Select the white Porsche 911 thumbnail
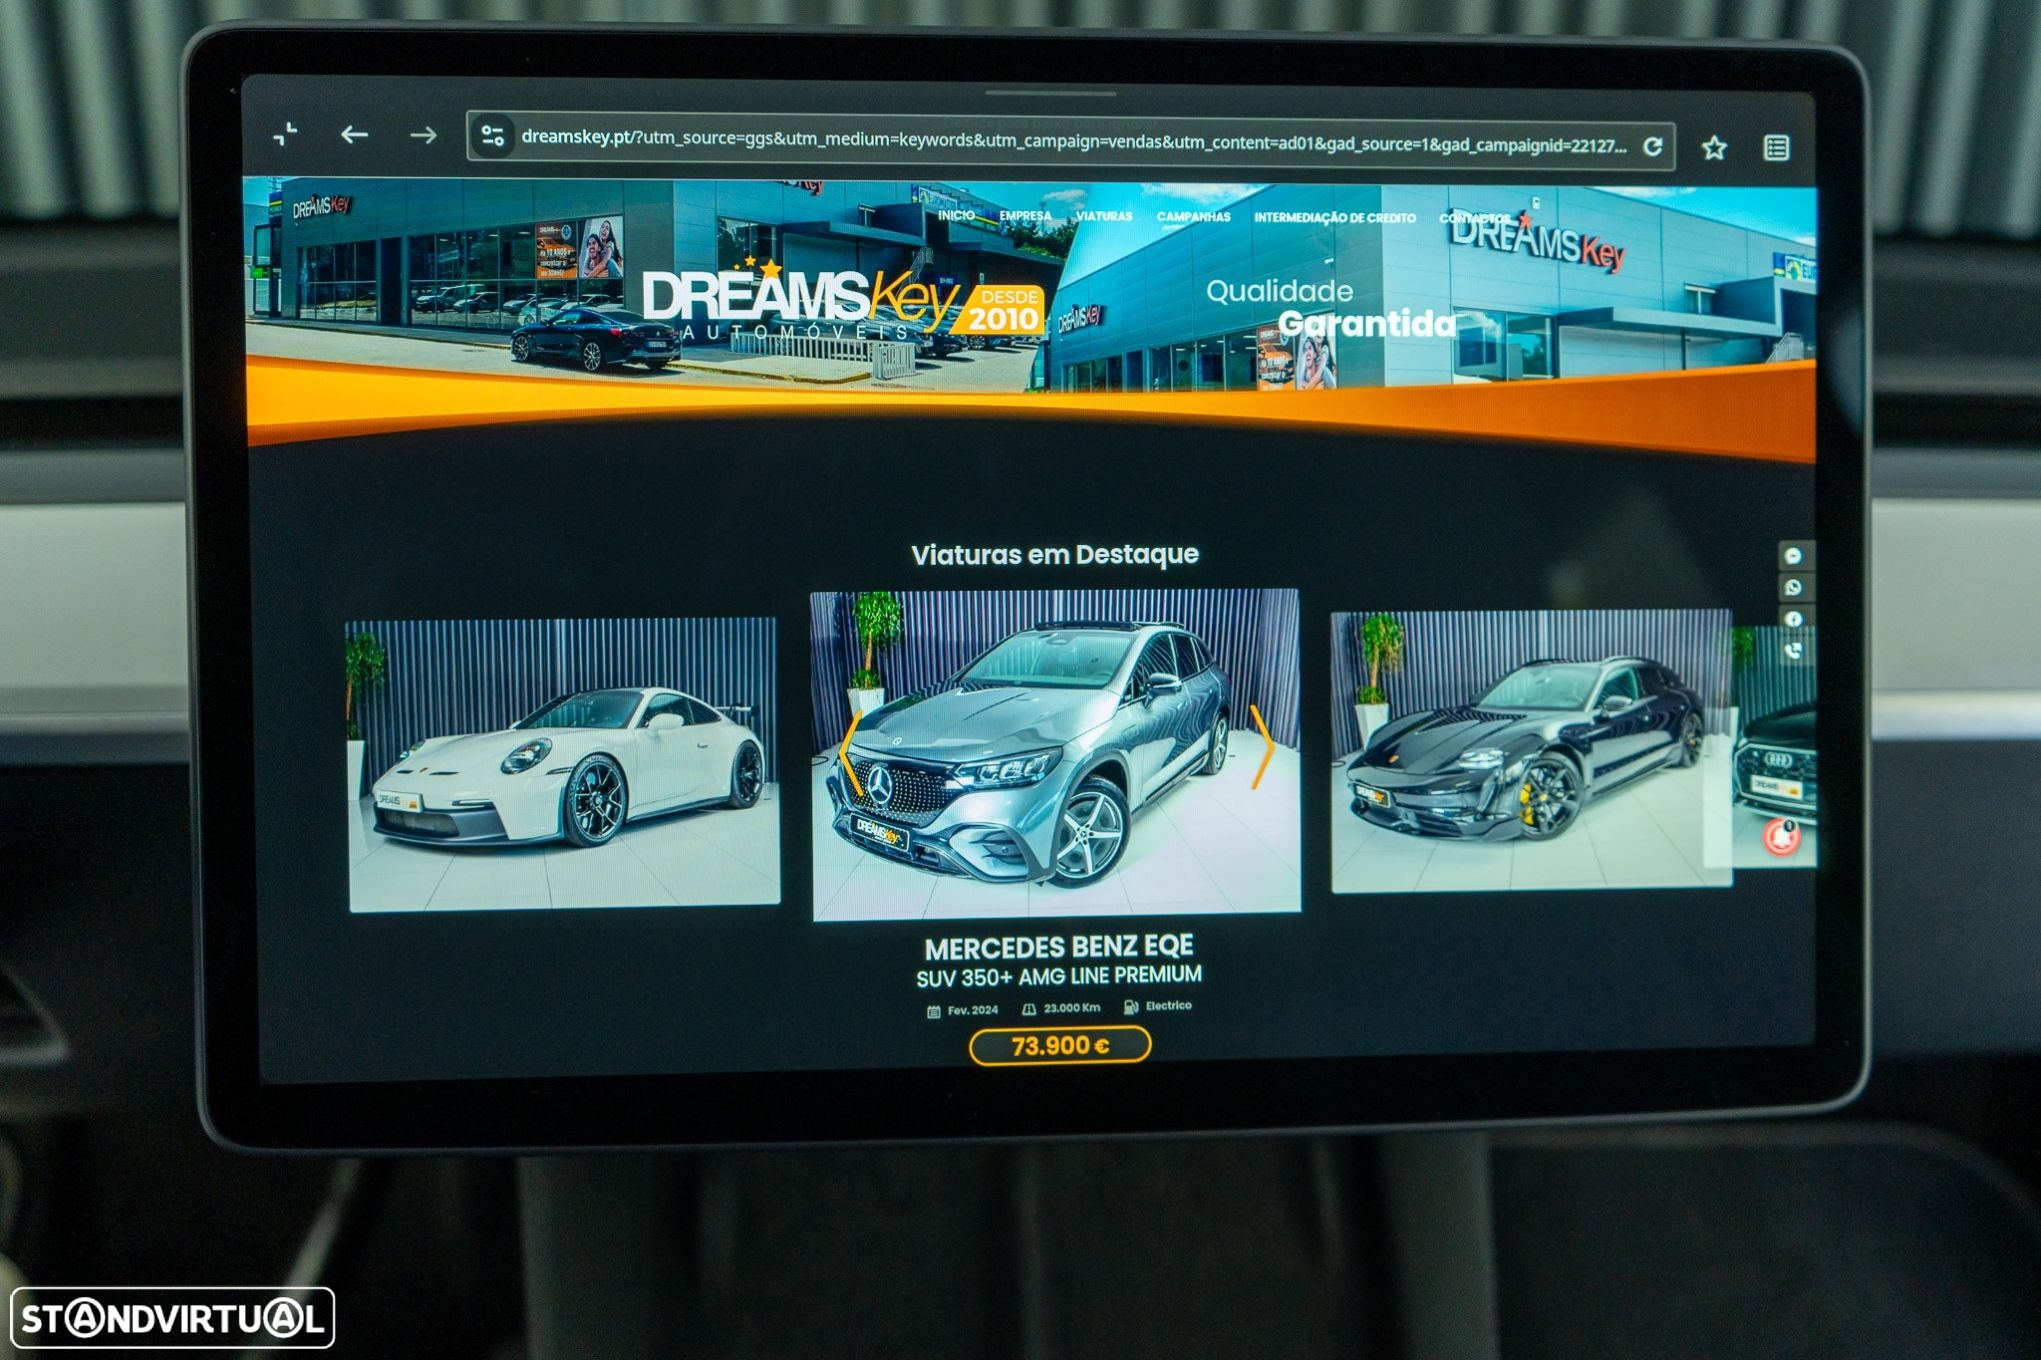The image size is (2041, 1360). (x=563, y=765)
